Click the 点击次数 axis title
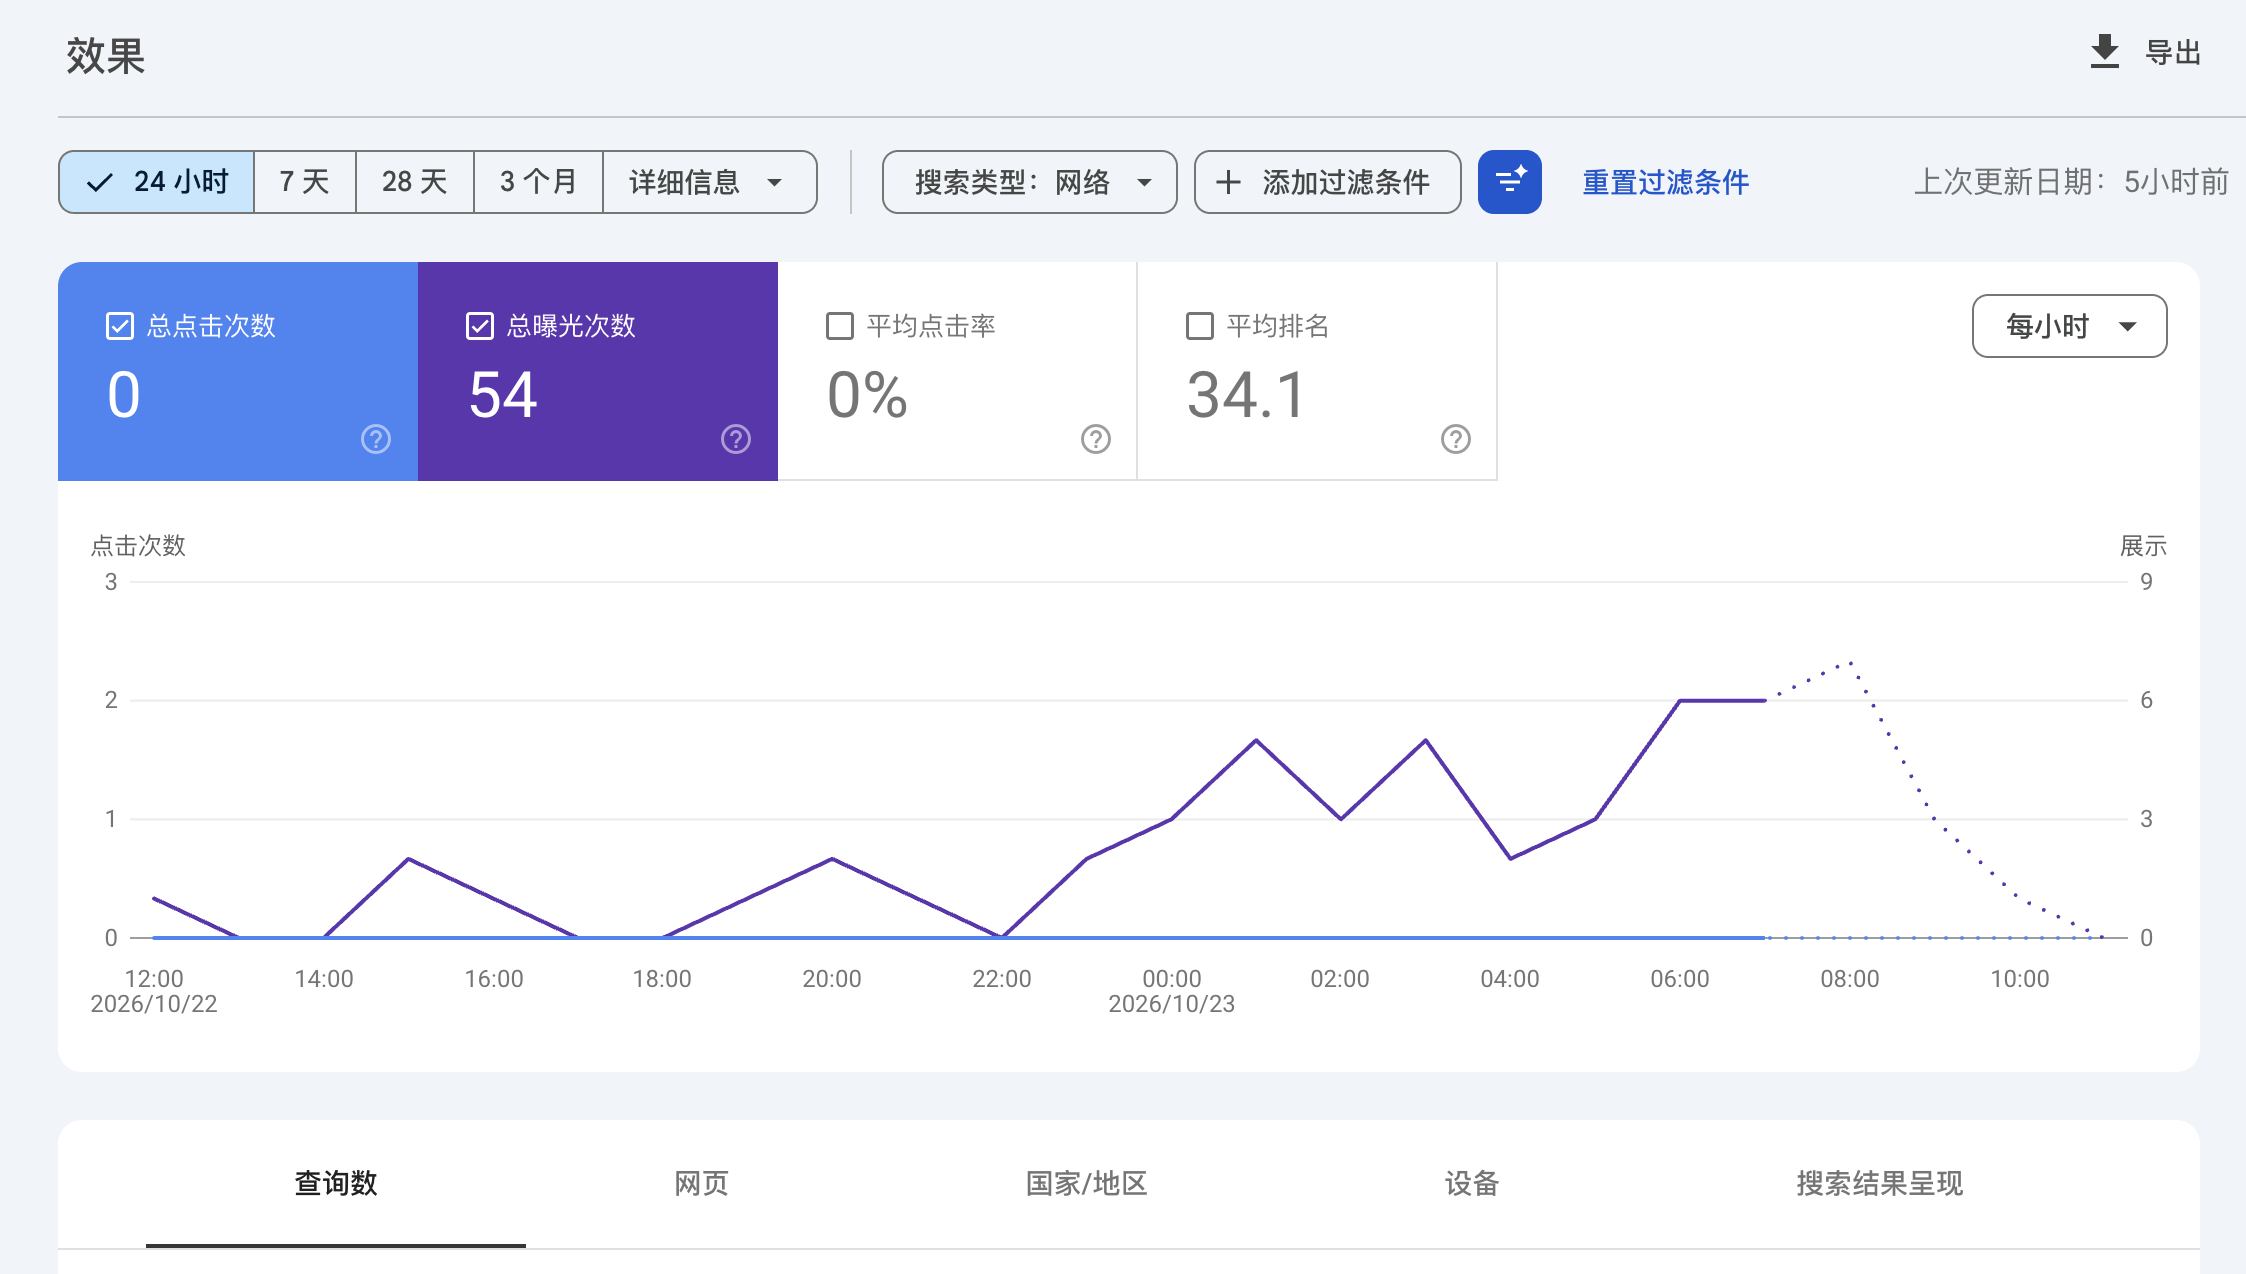The height and width of the screenshot is (1274, 2246). click(138, 546)
